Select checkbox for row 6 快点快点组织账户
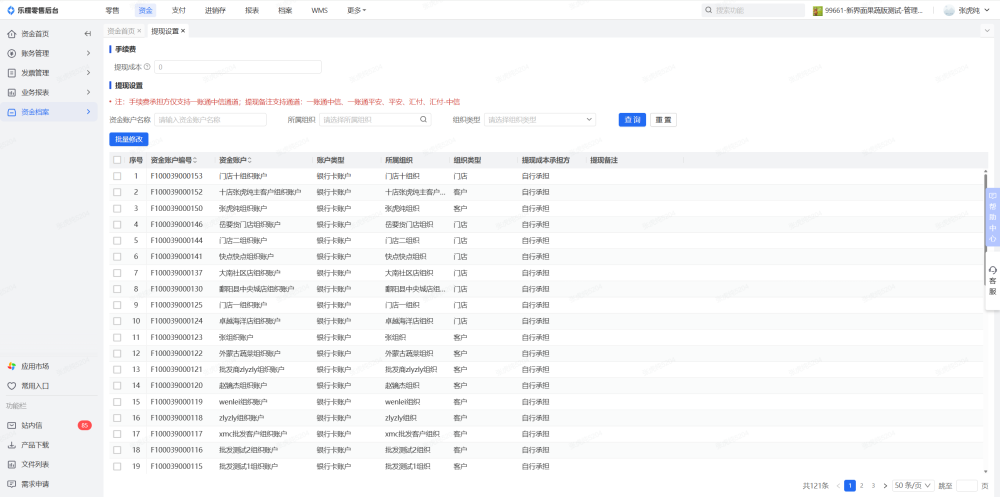Viewport: 1000px width, 497px height. click(x=117, y=256)
